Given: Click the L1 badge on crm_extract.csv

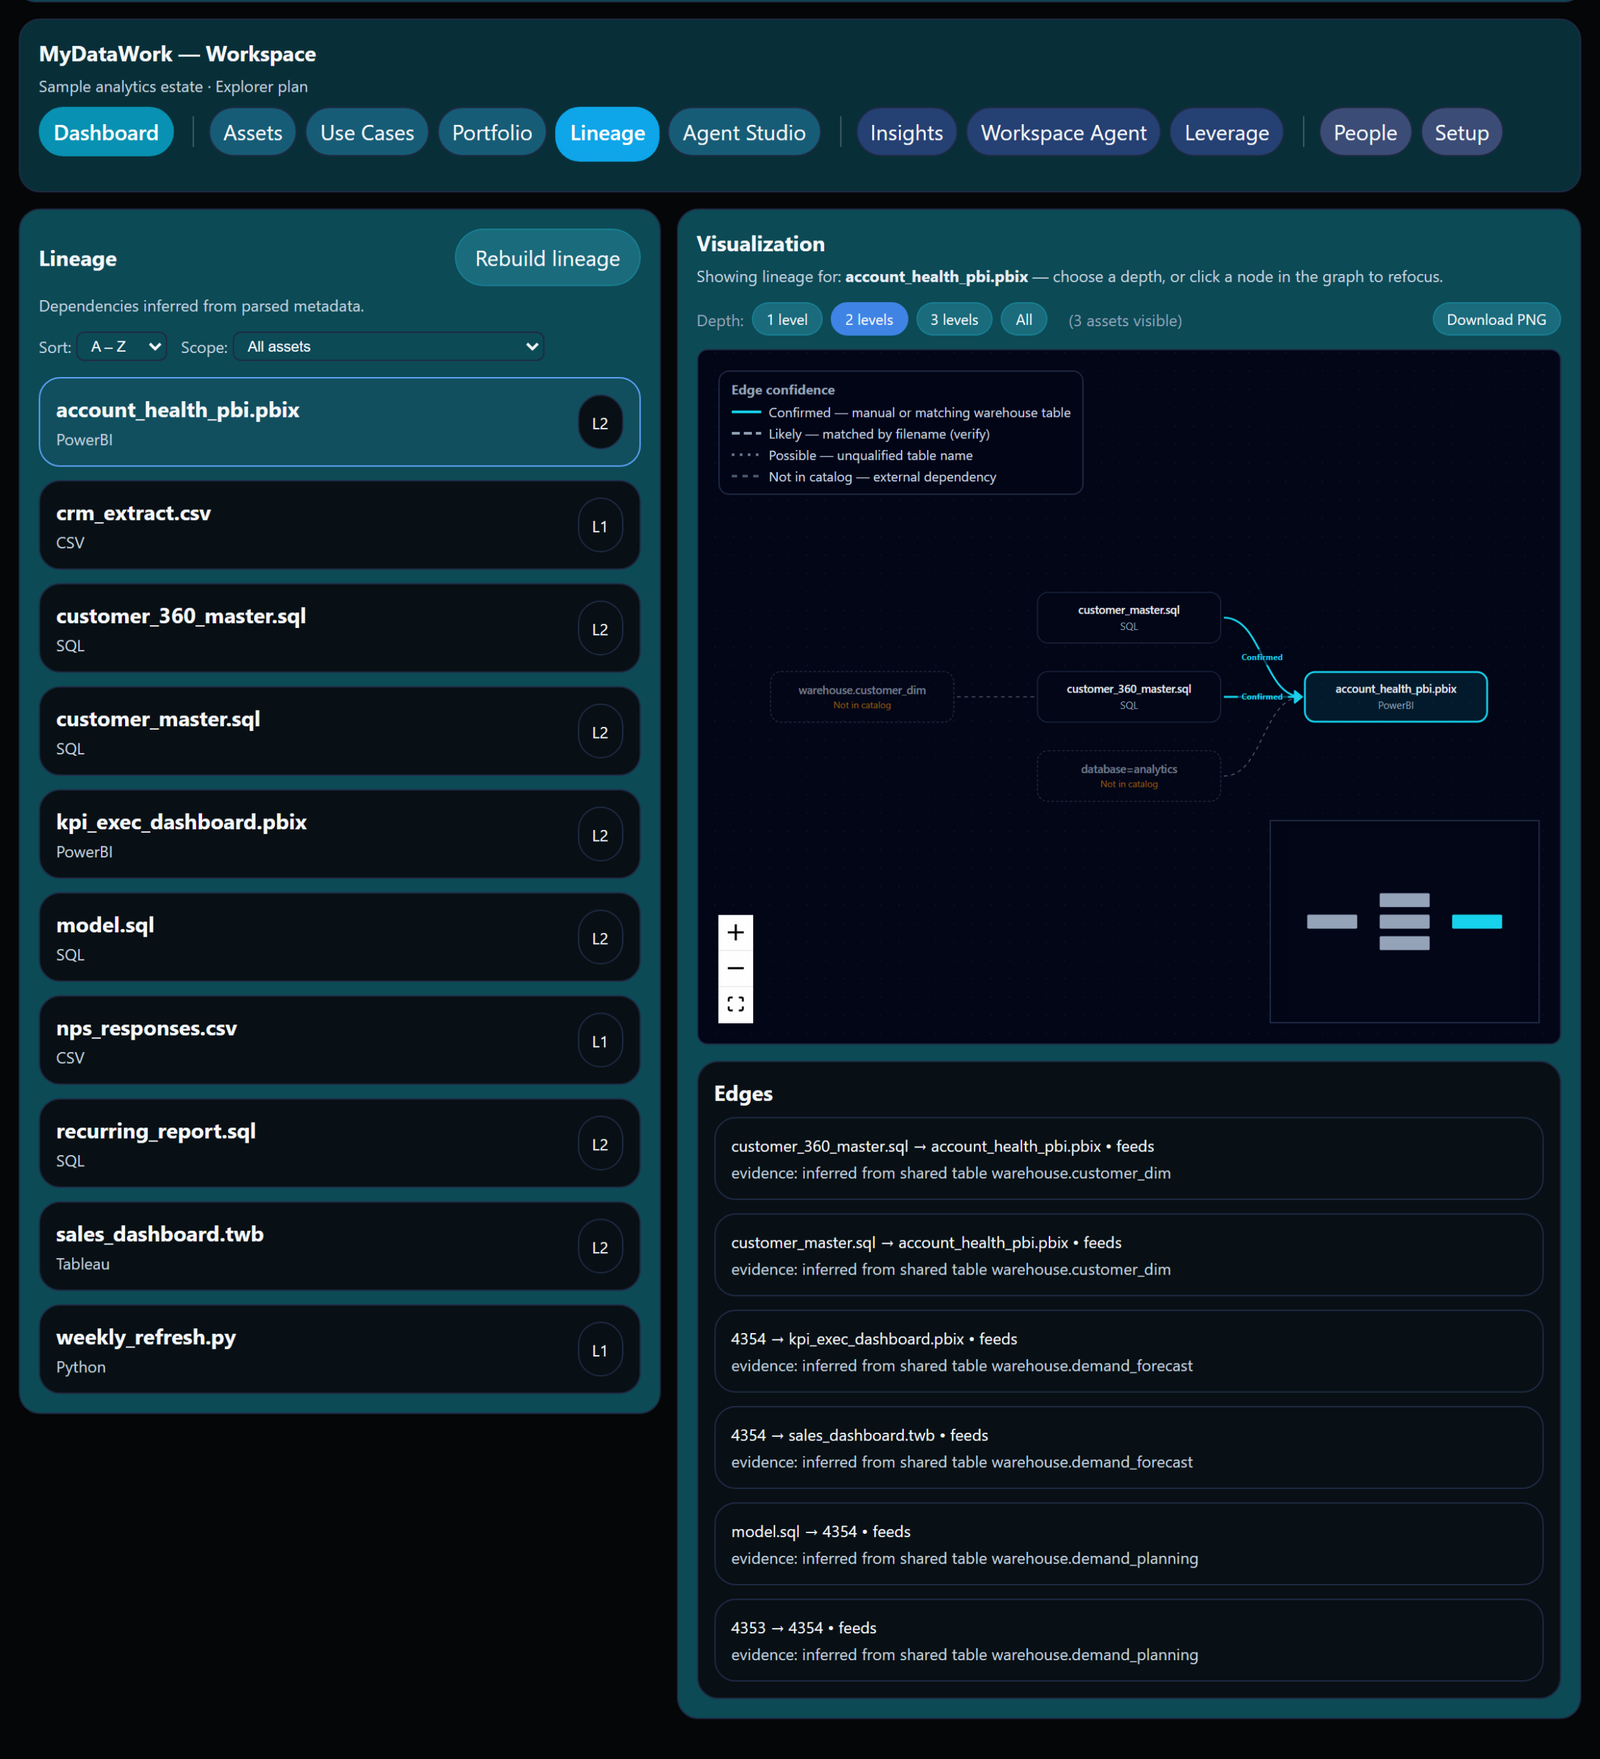Looking at the screenshot, I should point(600,526).
